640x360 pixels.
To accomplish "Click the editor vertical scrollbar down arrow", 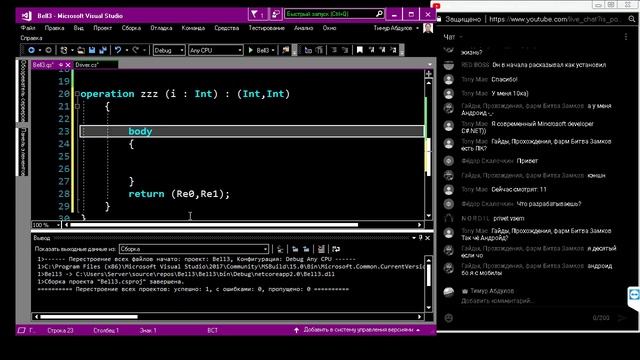I will point(429,216).
